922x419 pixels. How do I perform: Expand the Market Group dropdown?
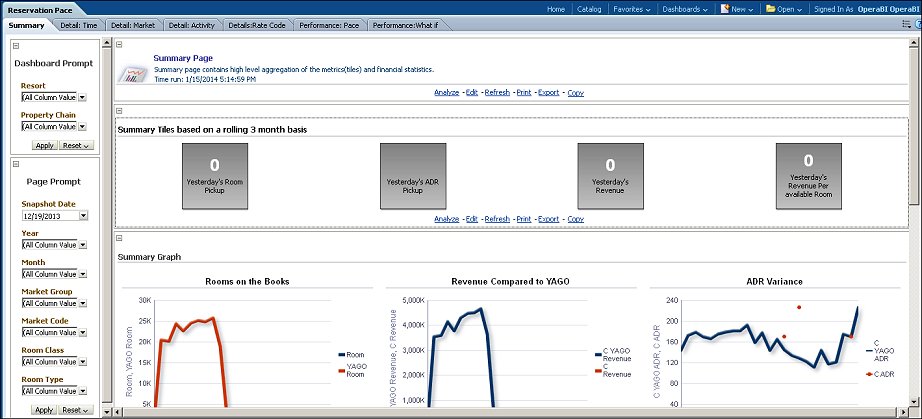point(82,303)
